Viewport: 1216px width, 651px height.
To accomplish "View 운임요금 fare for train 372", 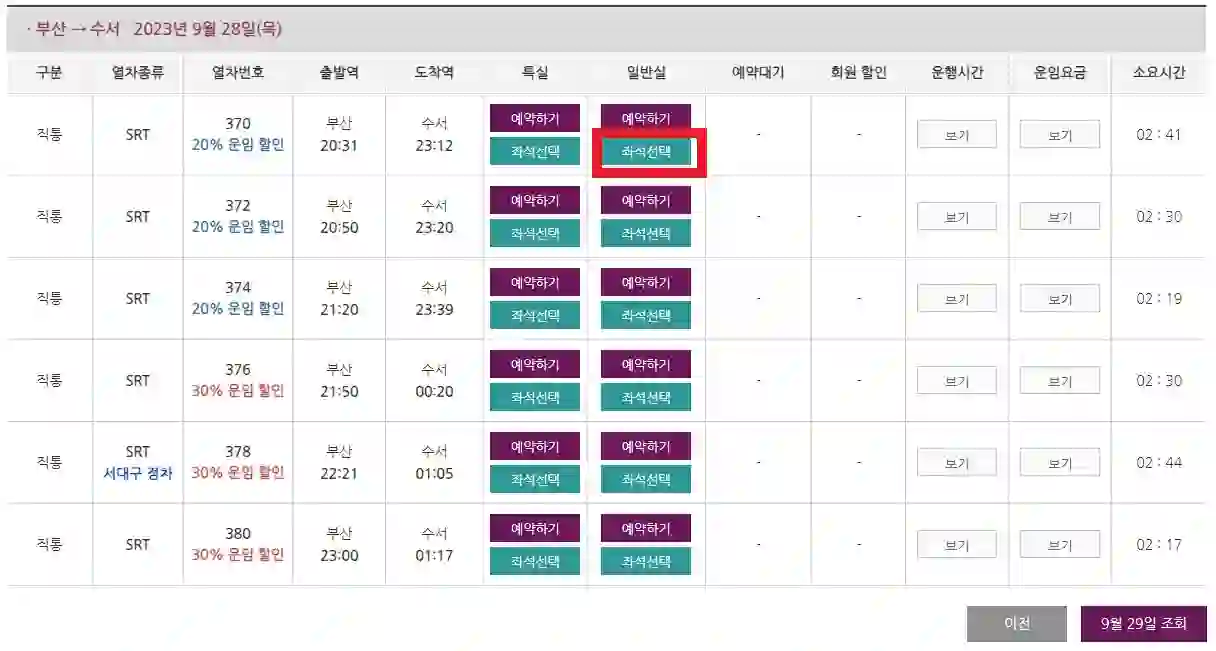I will pyautogui.click(x=1058, y=216).
